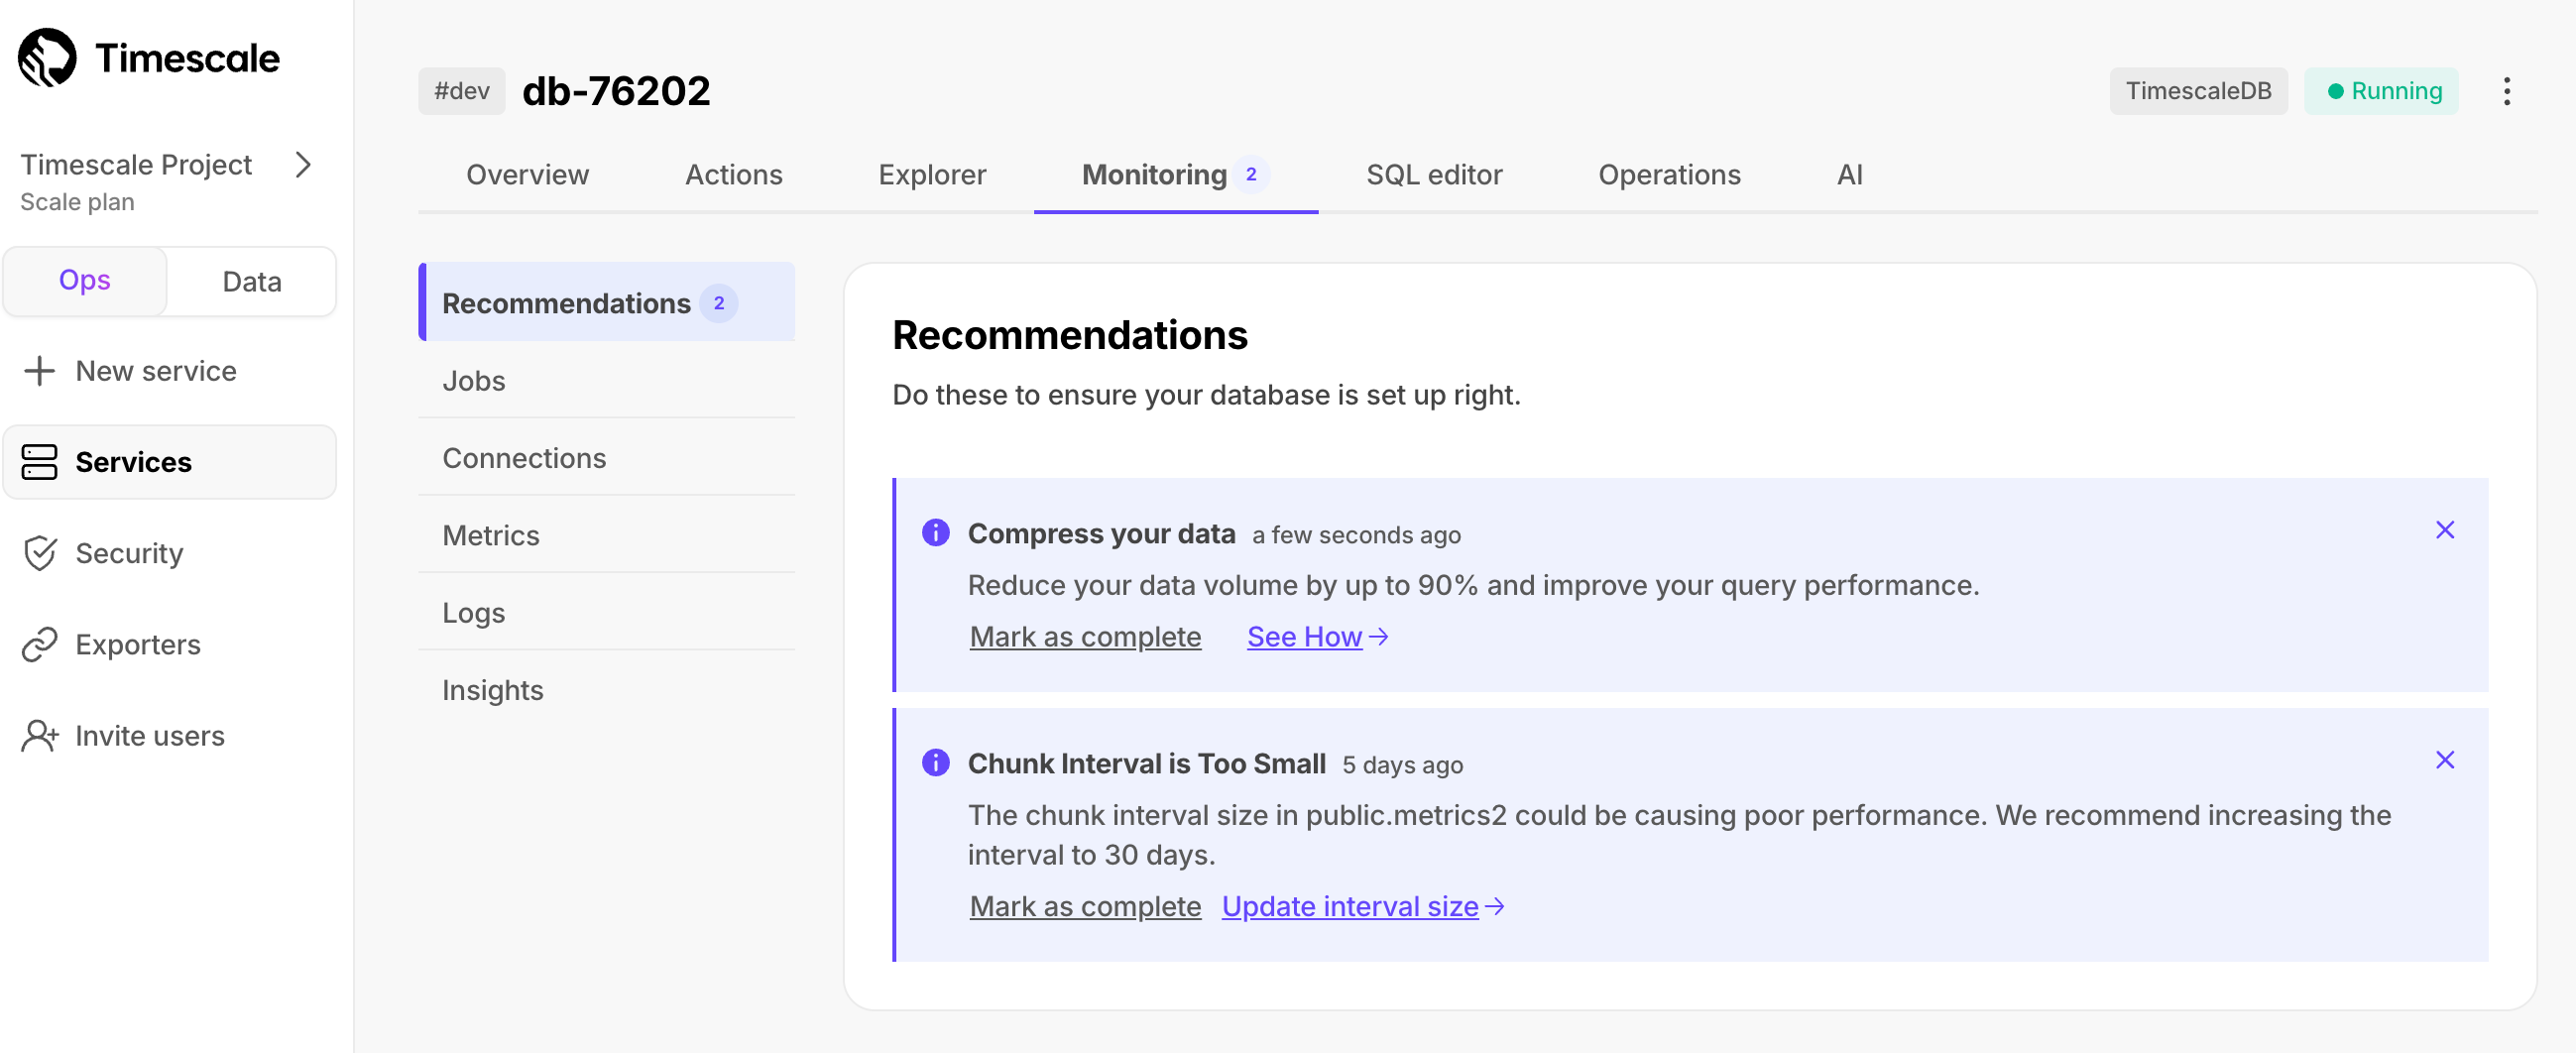Image resolution: width=2576 pixels, height=1053 pixels.
Task: Dismiss the Chunk Interval is Too Small recommendation
Action: click(x=2444, y=760)
